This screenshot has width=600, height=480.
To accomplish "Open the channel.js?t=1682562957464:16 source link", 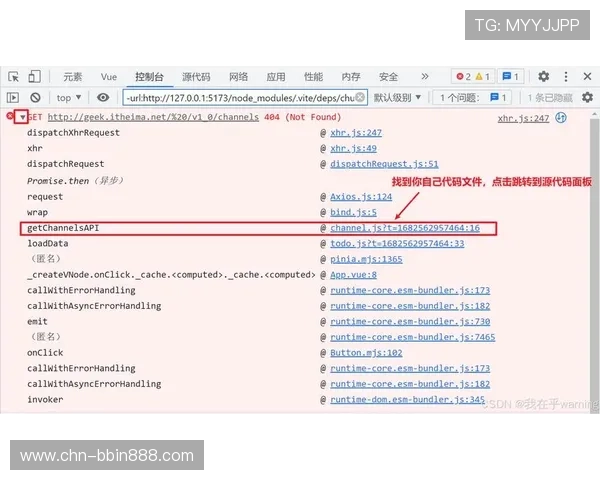I will (404, 228).
